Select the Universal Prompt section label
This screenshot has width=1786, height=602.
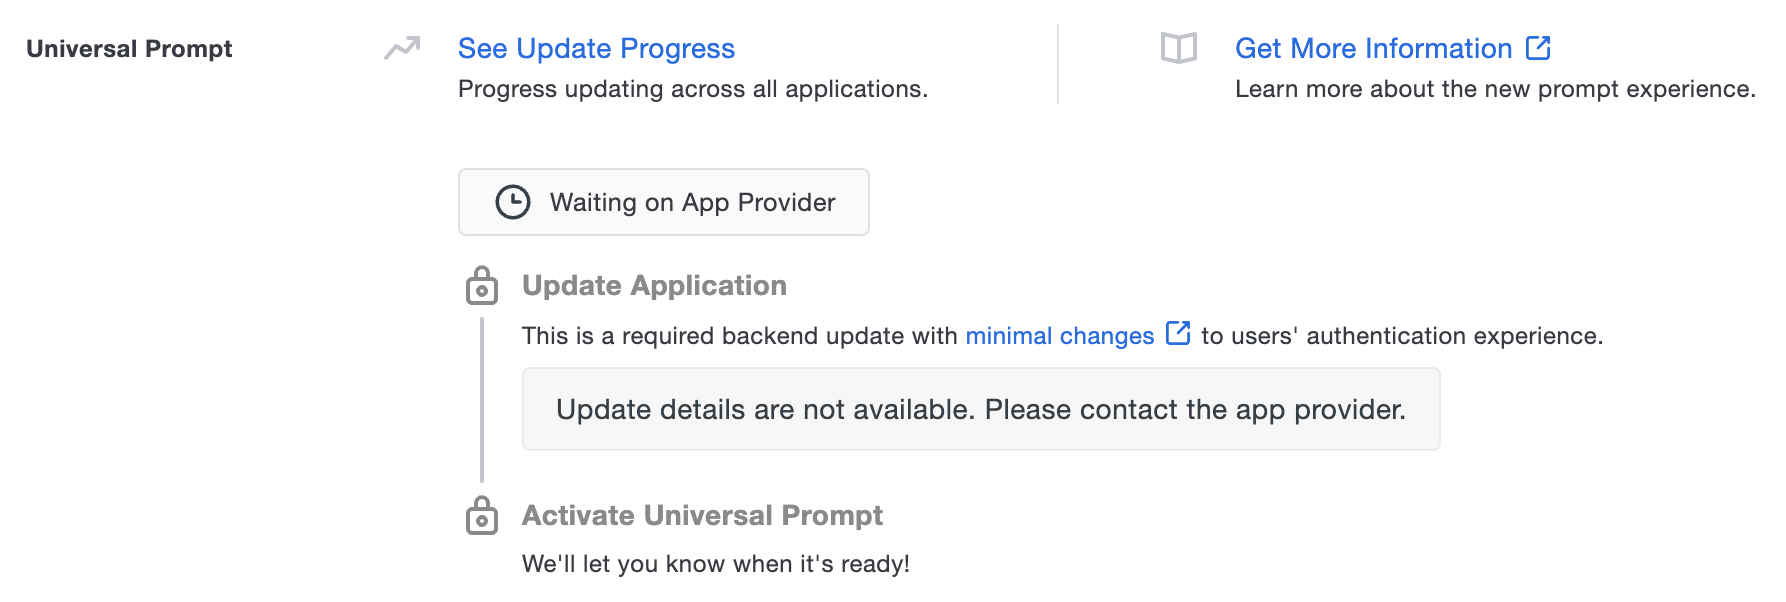coord(130,48)
